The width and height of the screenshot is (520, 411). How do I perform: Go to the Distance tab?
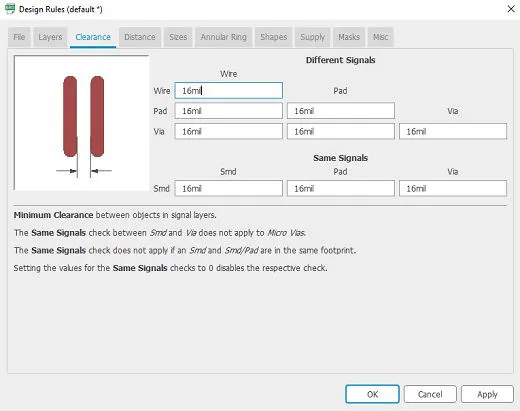point(140,37)
